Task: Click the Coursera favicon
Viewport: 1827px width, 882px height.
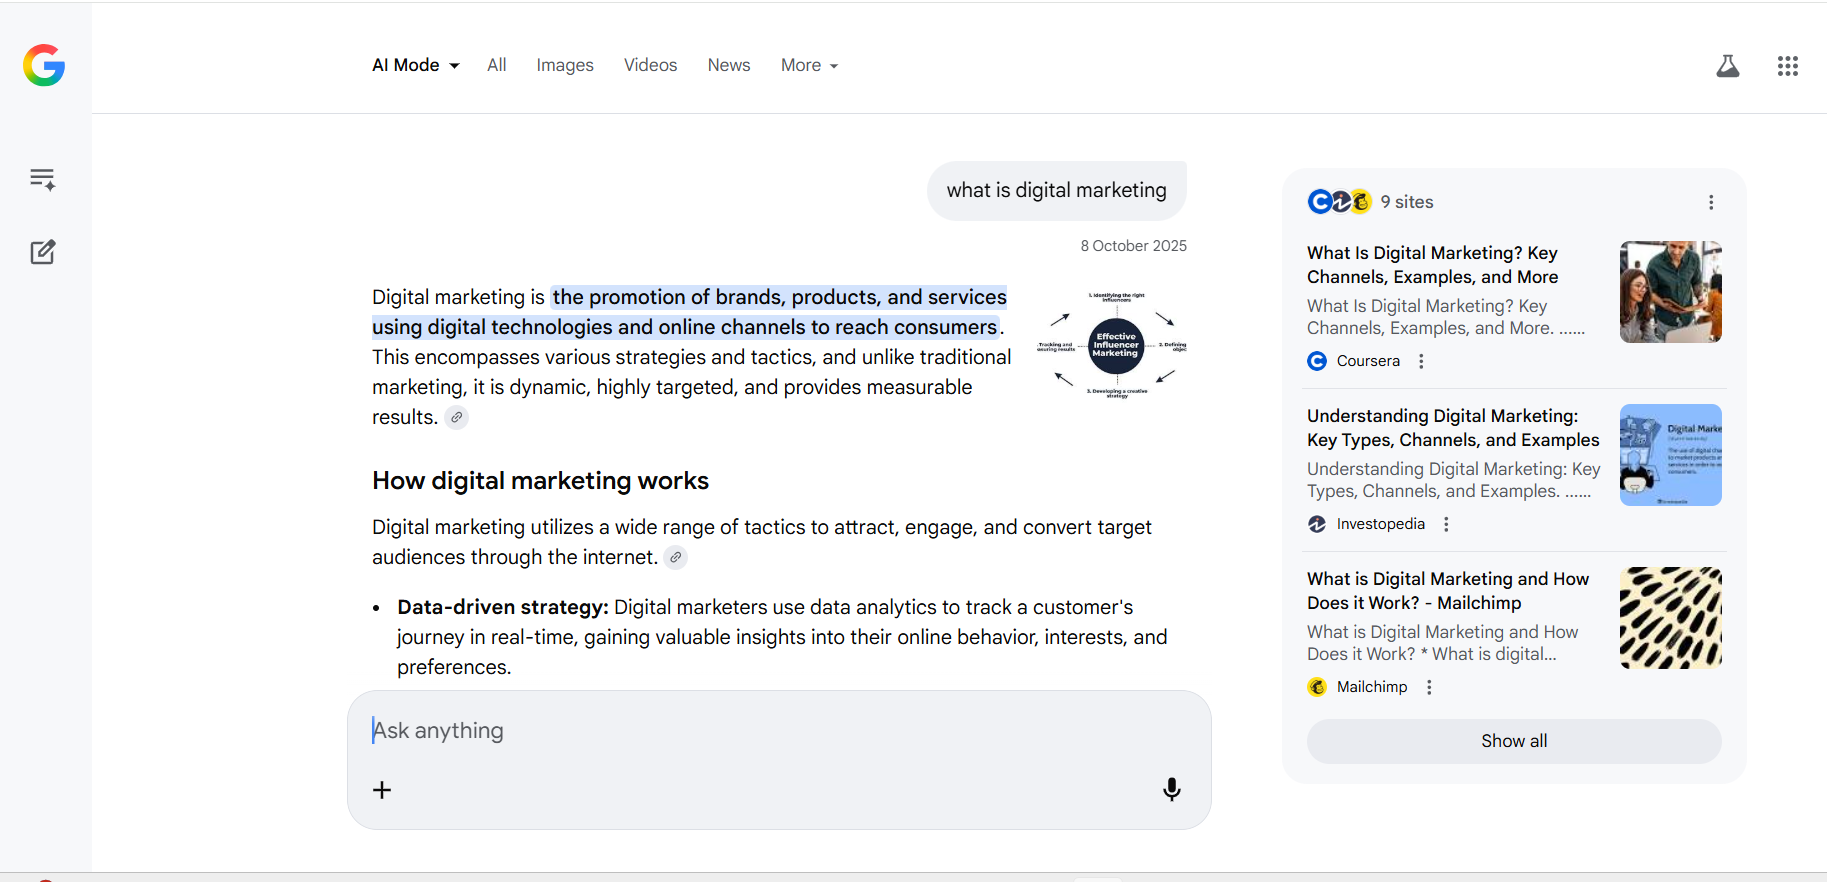Action: pyautogui.click(x=1317, y=361)
